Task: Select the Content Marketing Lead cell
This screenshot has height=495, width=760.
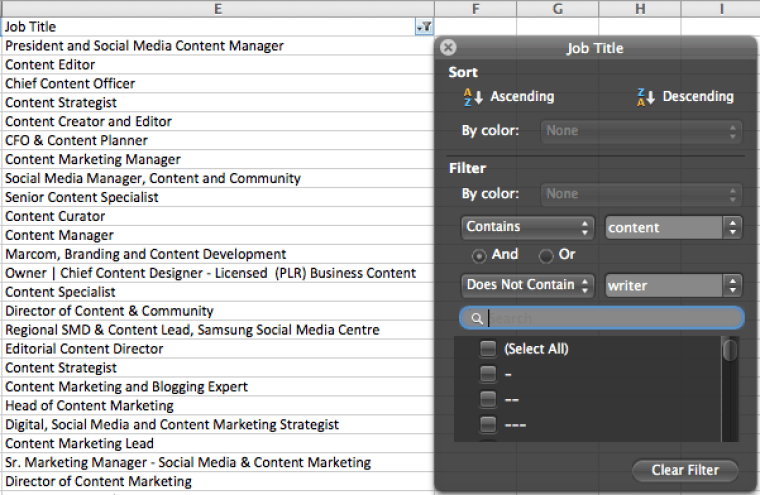Action: tap(218, 443)
